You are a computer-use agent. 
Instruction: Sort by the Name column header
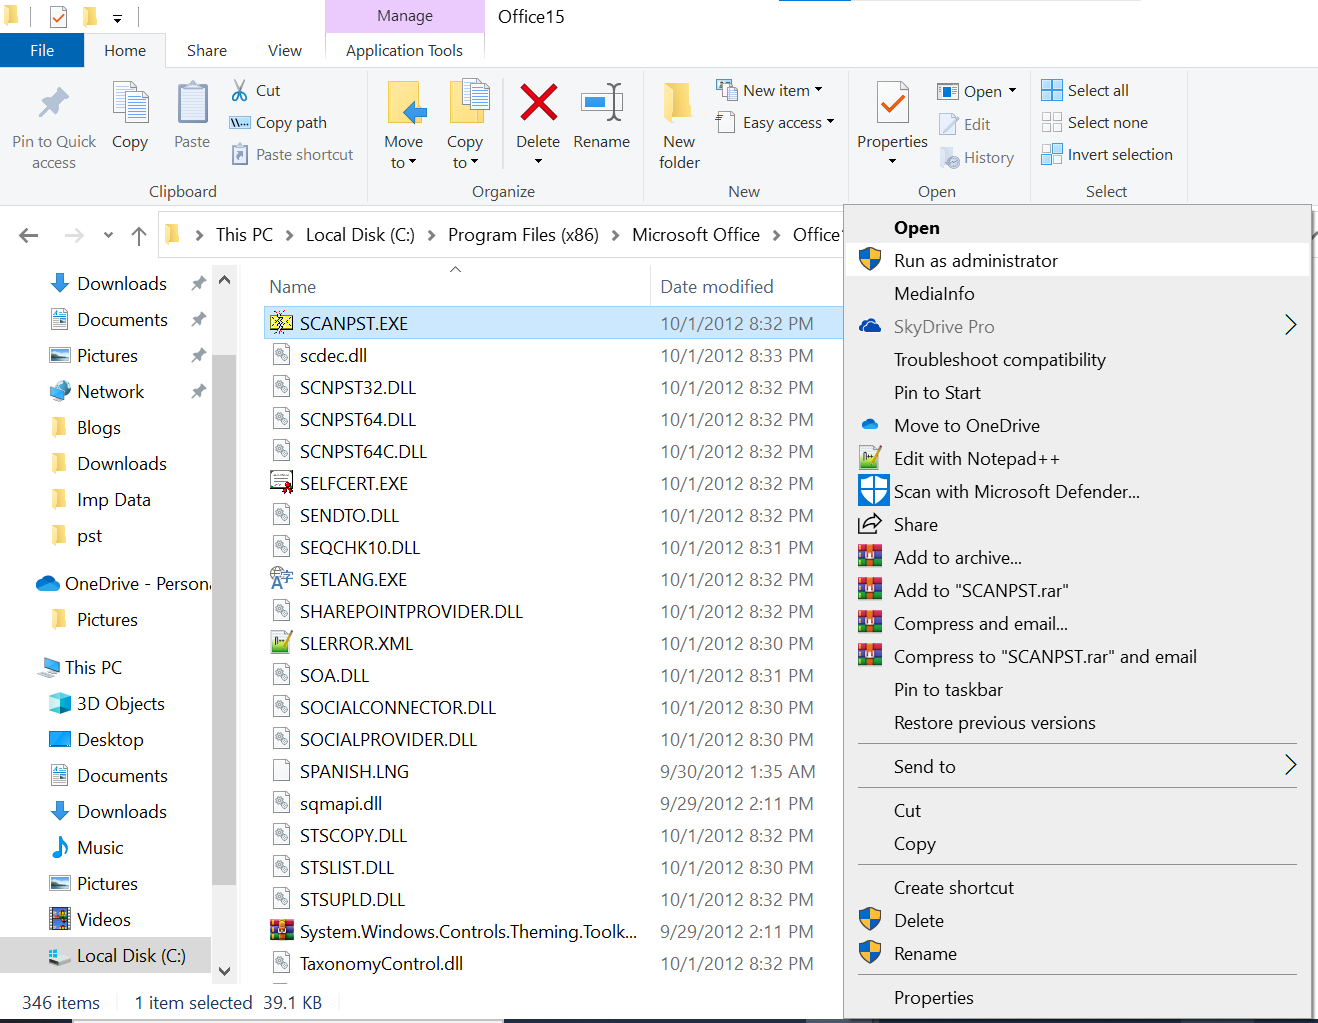[x=292, y=287]
